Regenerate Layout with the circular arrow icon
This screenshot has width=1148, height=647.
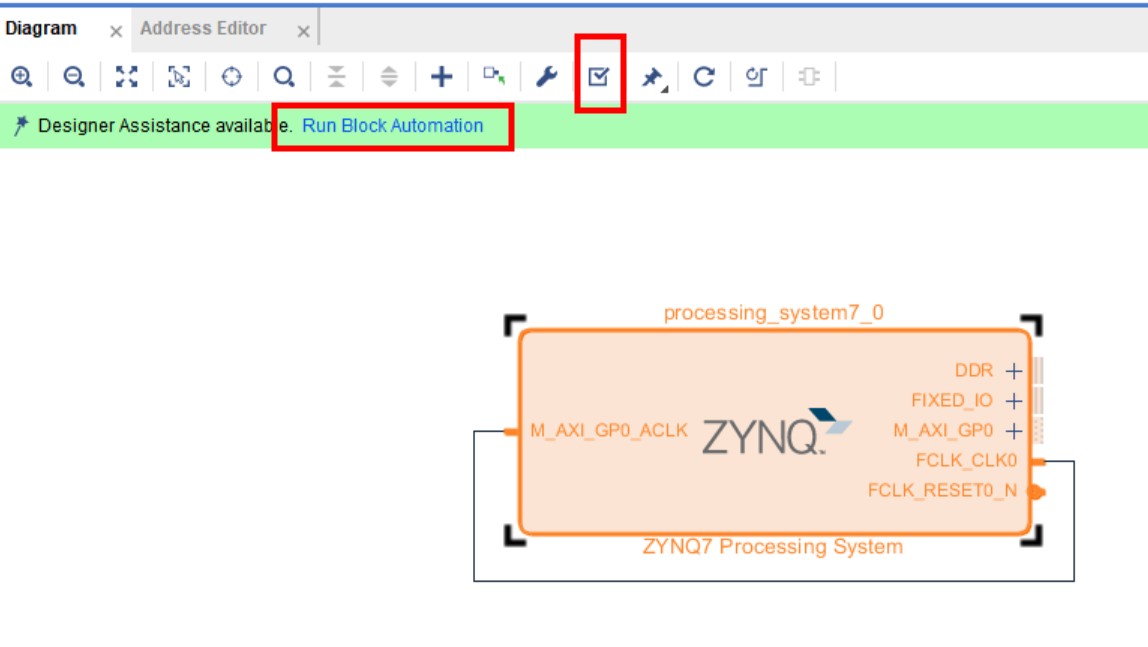(704, 76)
